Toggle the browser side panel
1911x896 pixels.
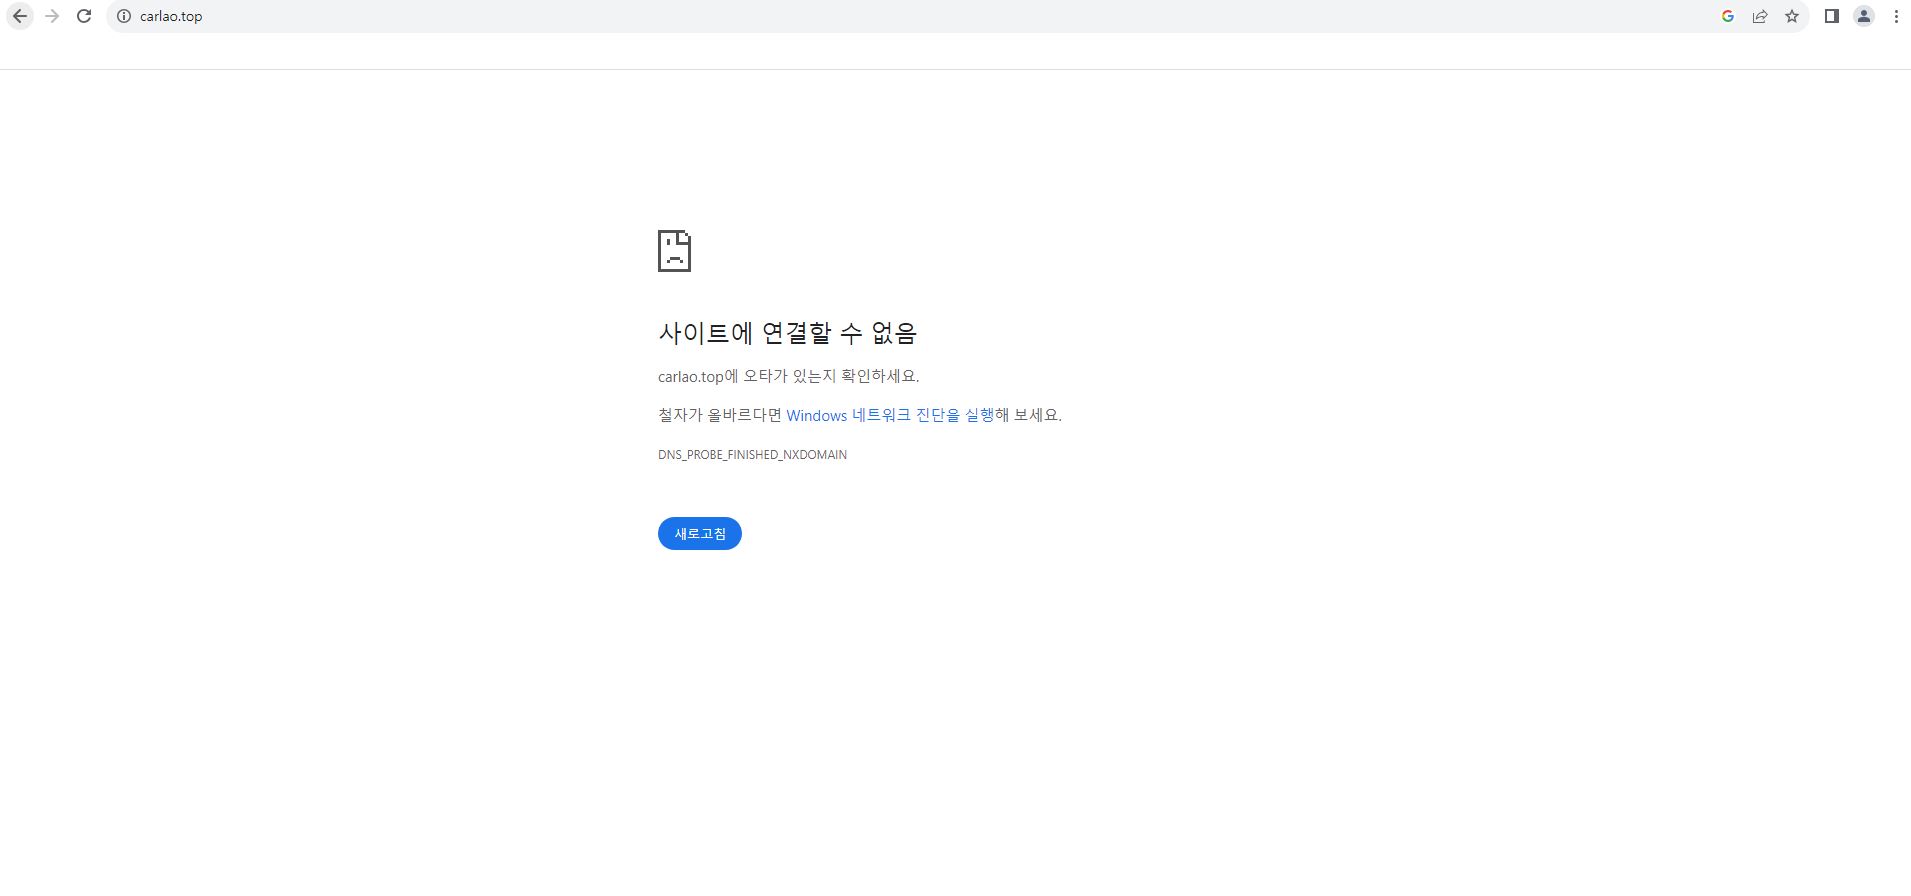pyautogui.click(x=1832, y=16)
